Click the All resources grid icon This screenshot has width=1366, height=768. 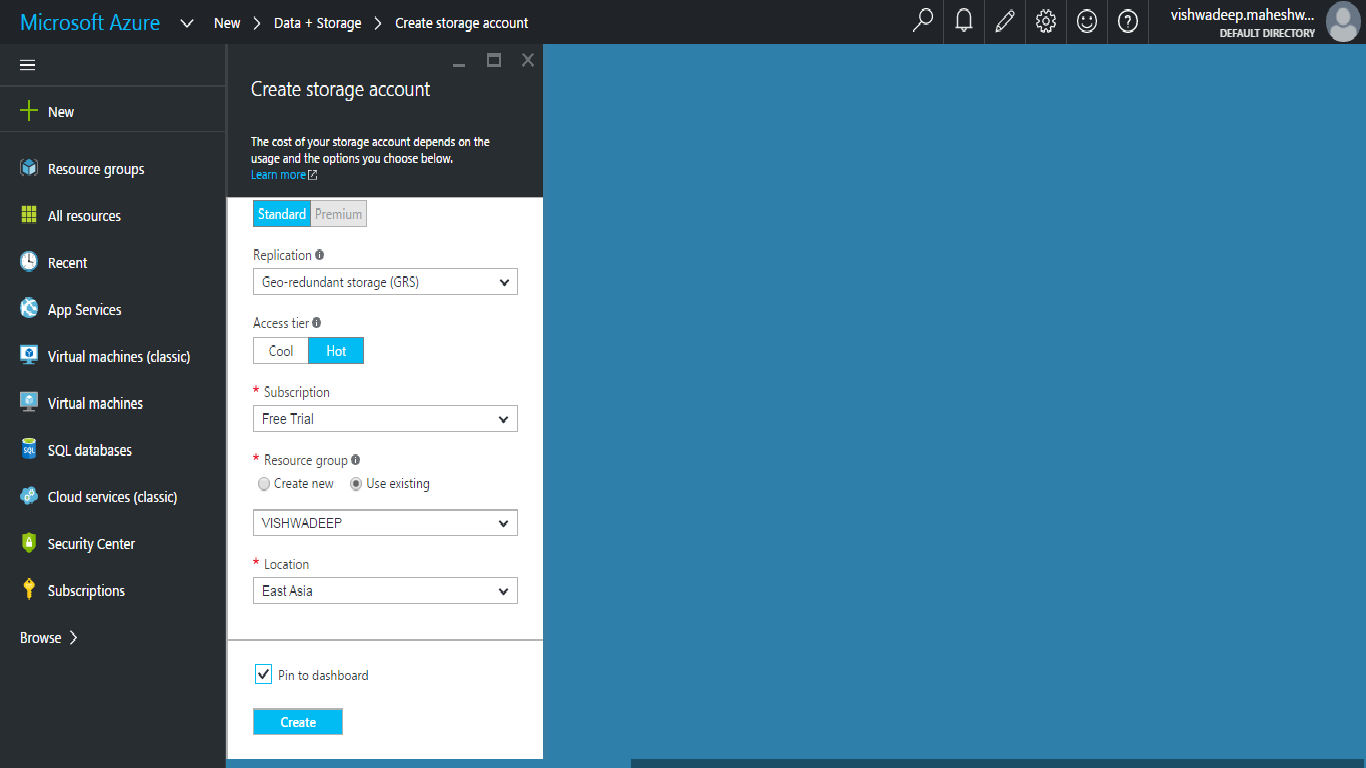click(x=29, y=215)
